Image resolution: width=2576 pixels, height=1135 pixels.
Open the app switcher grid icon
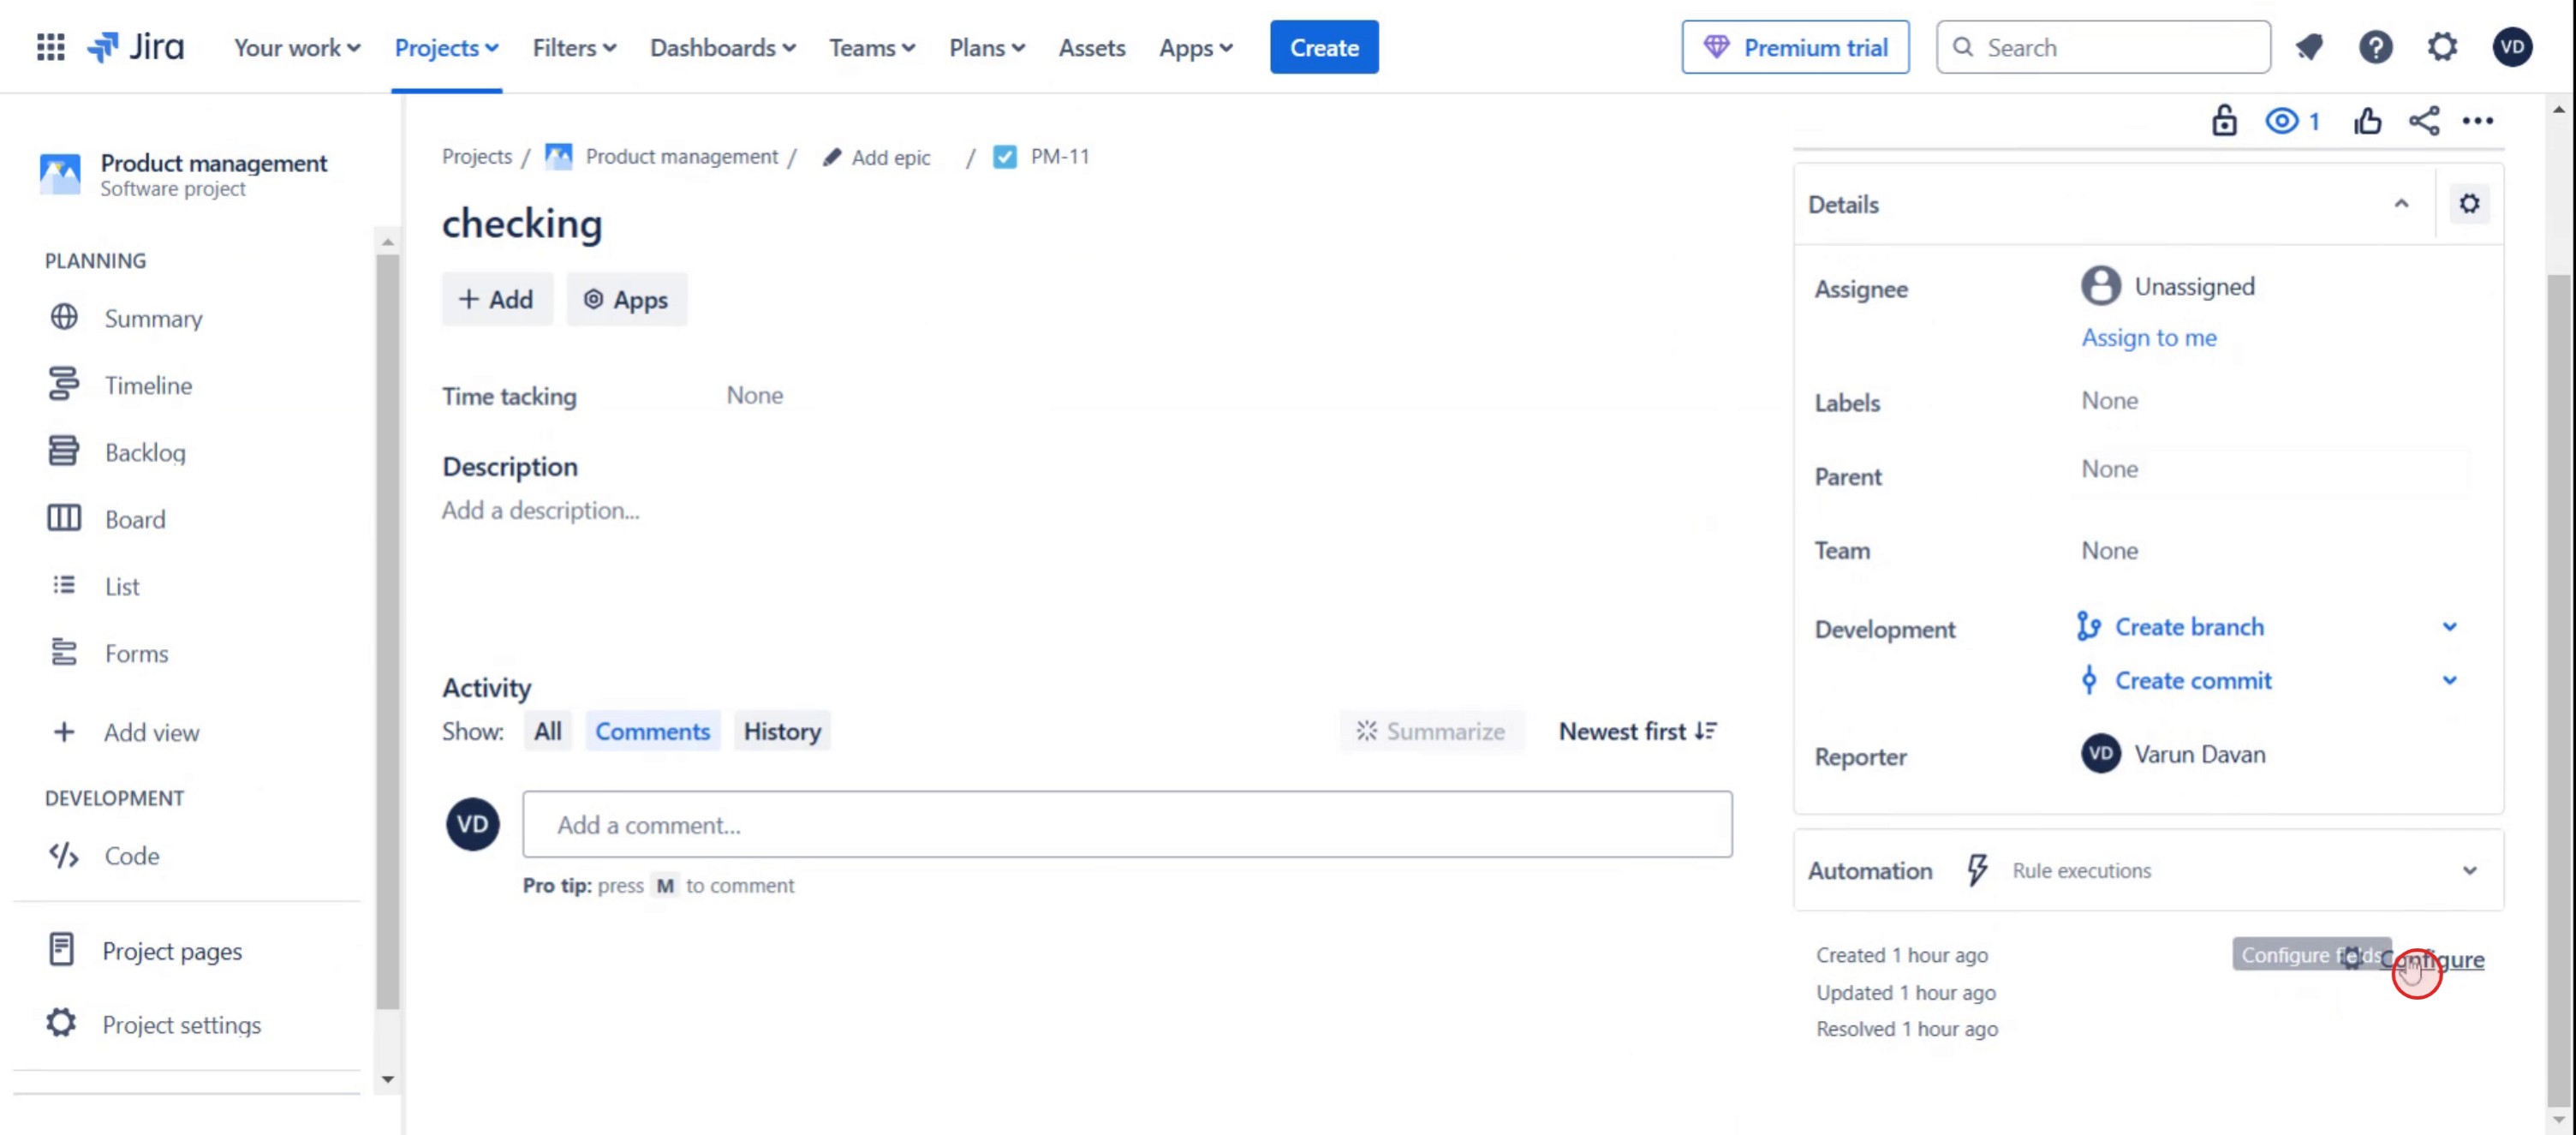coord(50,47)
